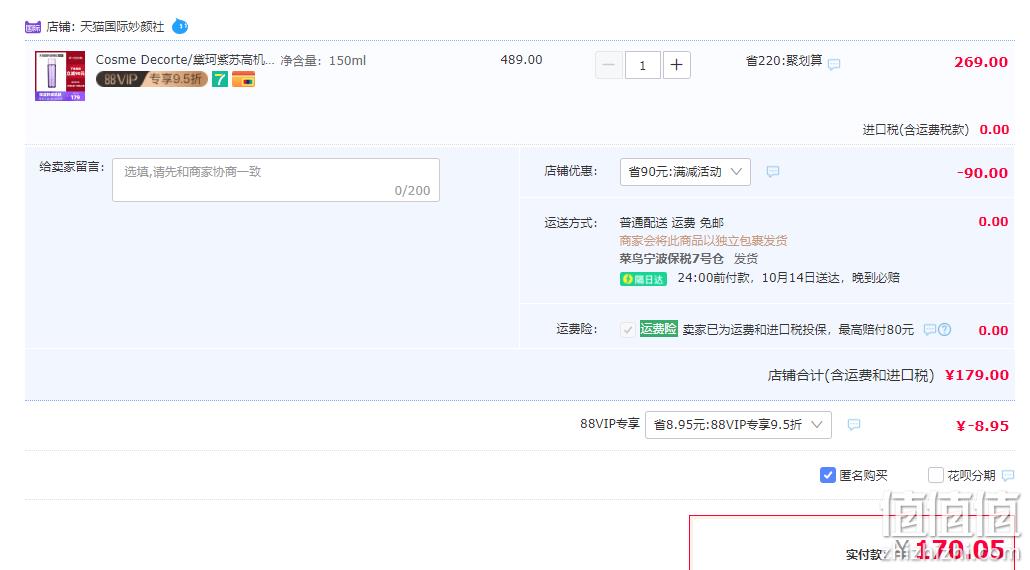Click the green 7-day return icon
This screenshot has width=1030, height=570.
click(219, 79)
